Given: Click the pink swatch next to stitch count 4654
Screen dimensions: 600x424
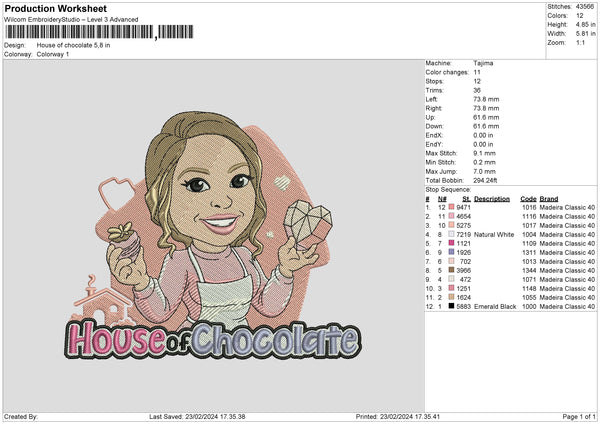Looking at the screenshot, I should pyautogui.click(x=452, y=216).
